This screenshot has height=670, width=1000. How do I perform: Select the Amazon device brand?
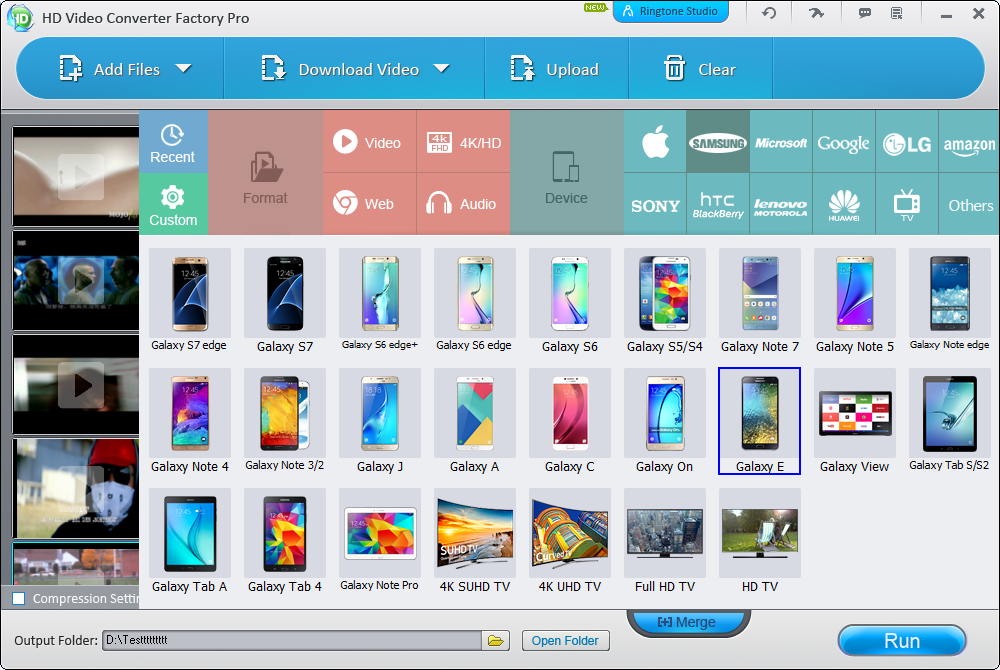tap(969, 142)
